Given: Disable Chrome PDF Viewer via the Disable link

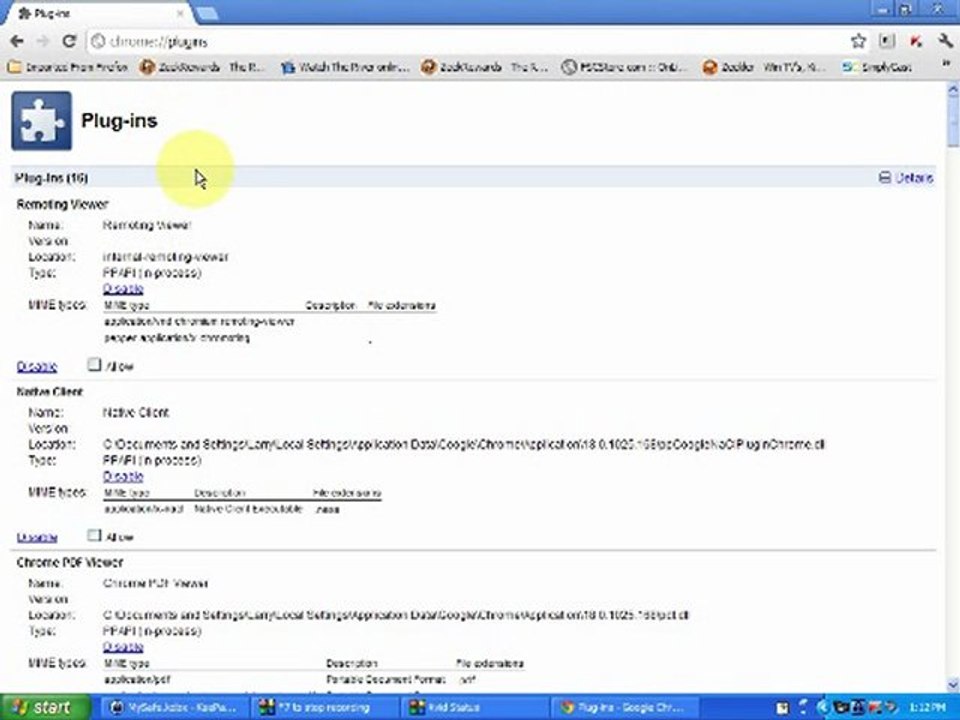Looking at the screenshot, I should [123, 647].
